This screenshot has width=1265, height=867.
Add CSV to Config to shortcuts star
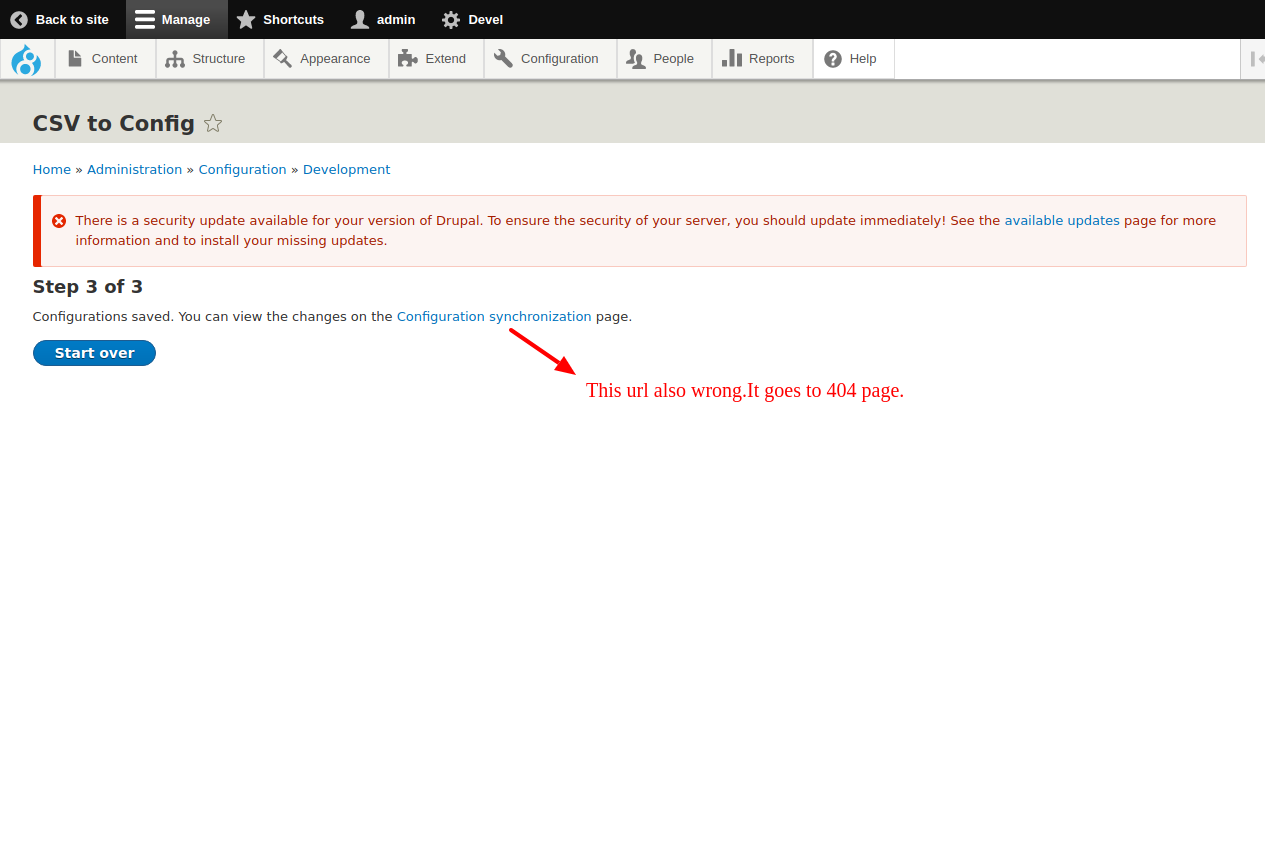pos(213,123)
